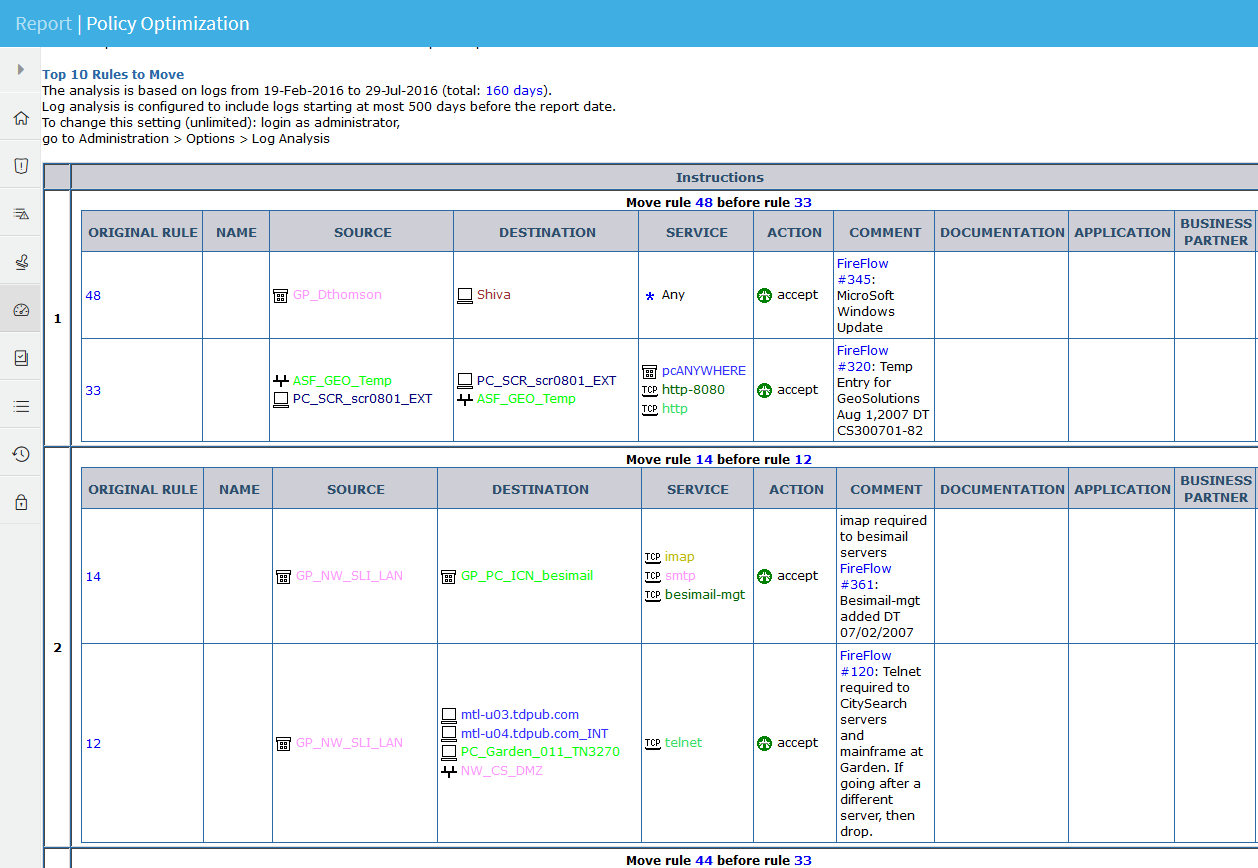Click the padlock icon in sidebar

pyautogui.click(x=21, y=502)
